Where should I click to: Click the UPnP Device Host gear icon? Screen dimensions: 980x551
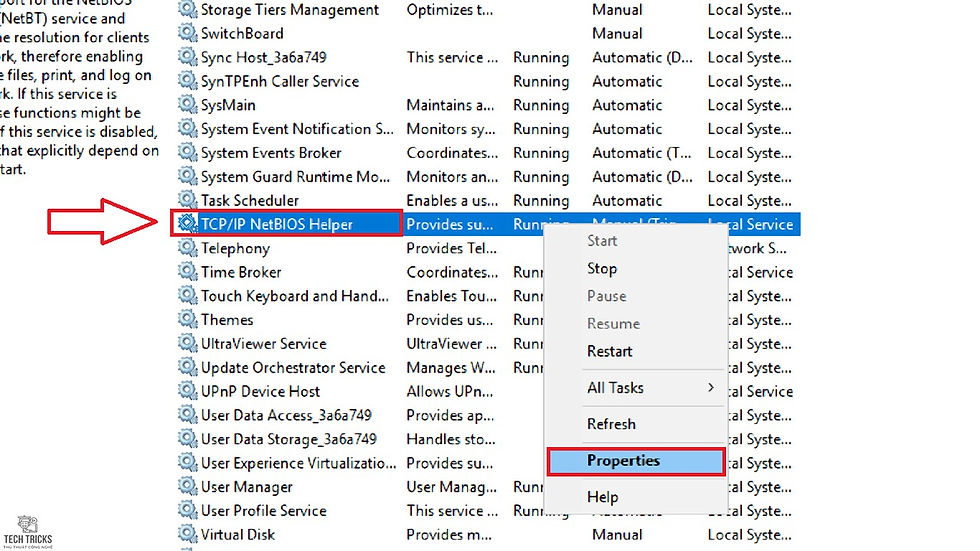click(x=187, y=390)
